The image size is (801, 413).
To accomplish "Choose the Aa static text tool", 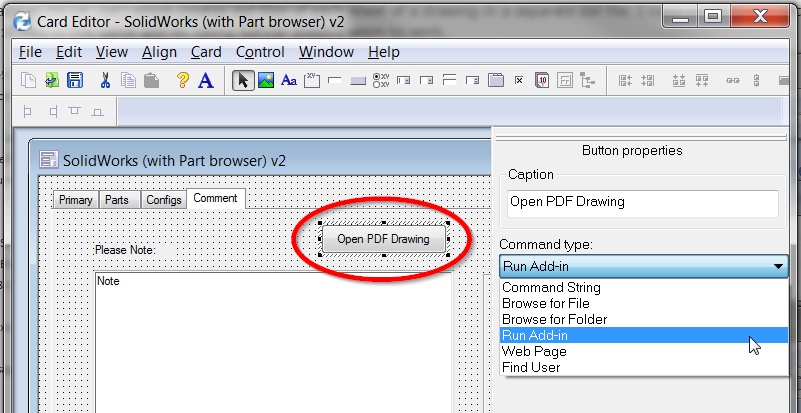I will [289, 81].
